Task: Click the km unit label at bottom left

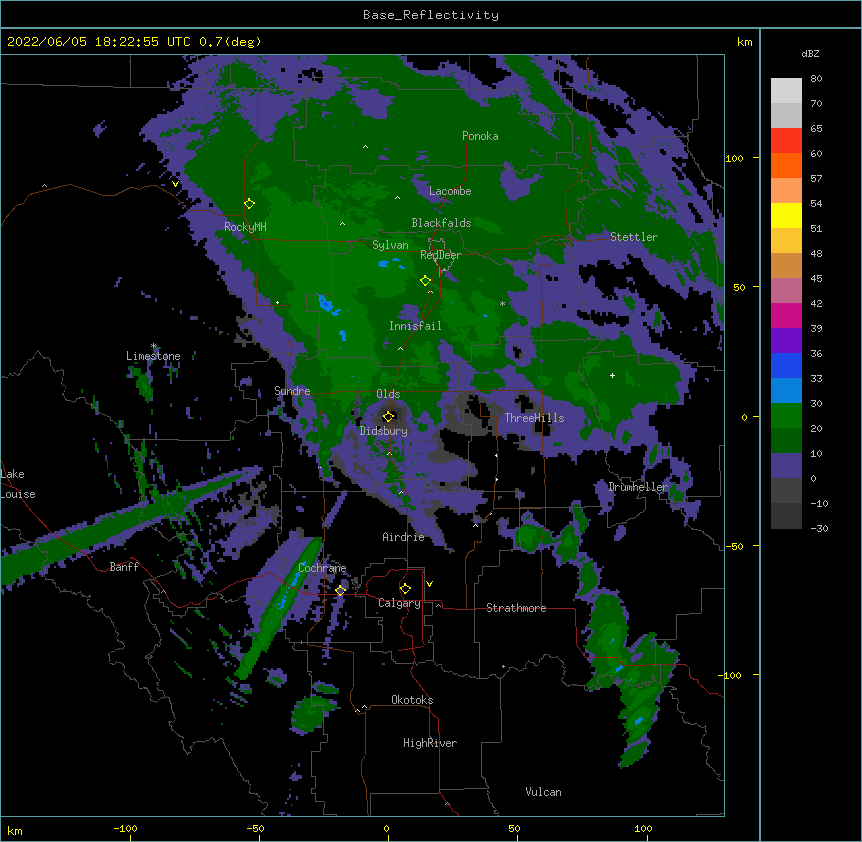Action: click(14, 830)
